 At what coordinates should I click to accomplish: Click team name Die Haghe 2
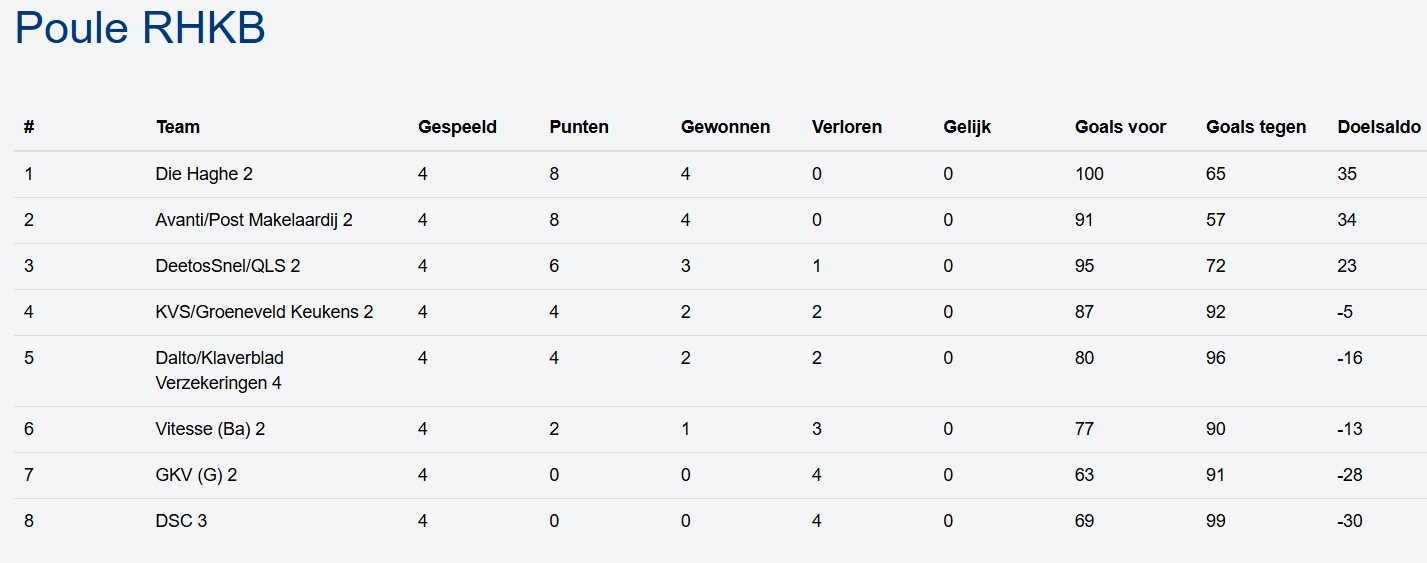204,174
